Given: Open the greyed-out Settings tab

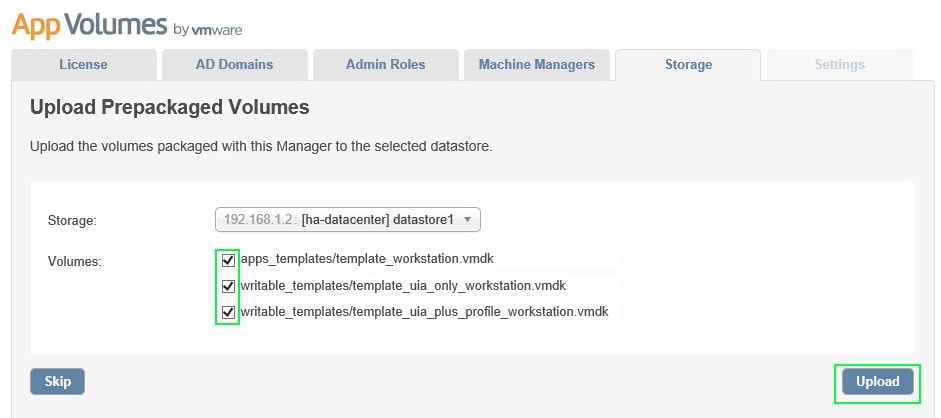Looking at the screenshot, I should [839, 65].
